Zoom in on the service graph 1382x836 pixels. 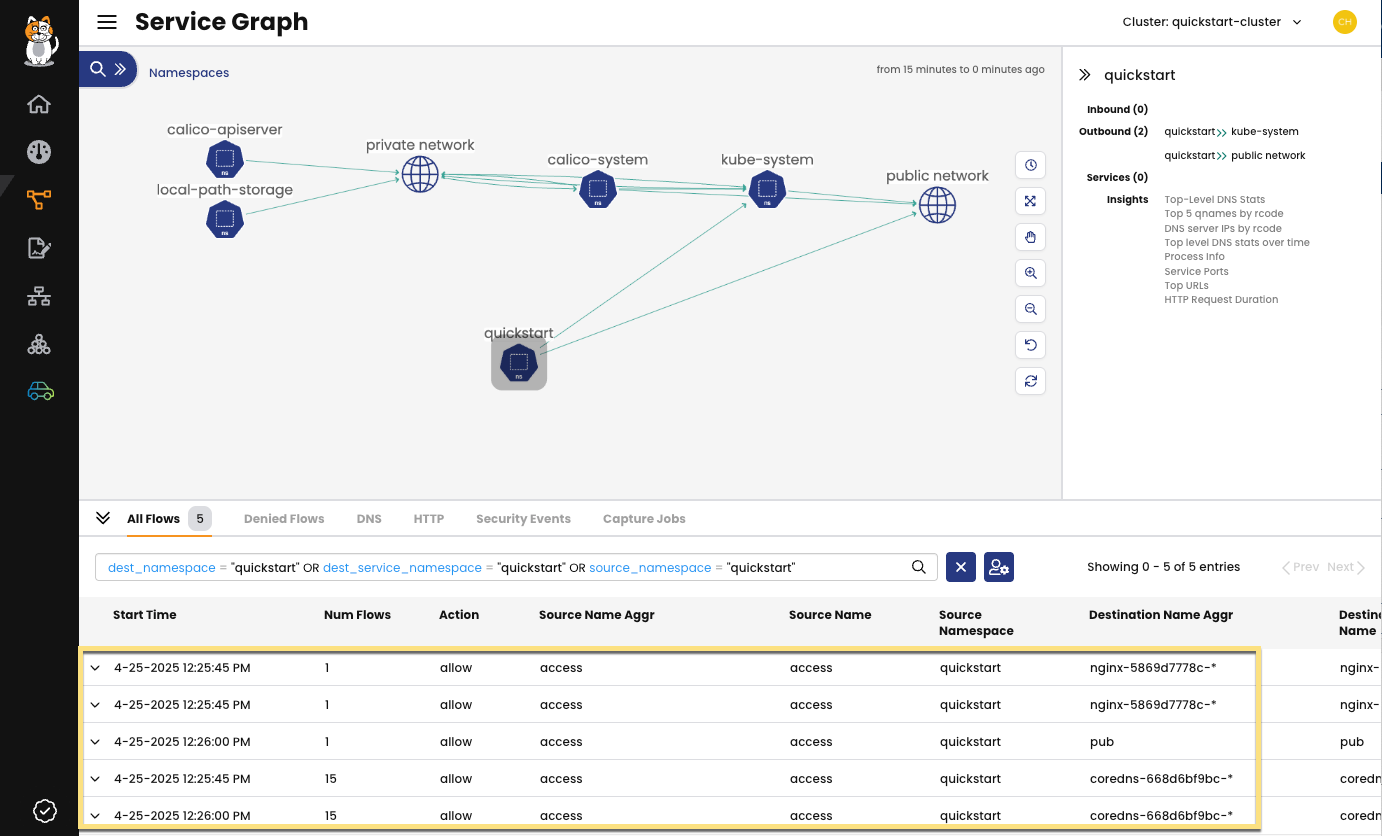click(1030, 272)
